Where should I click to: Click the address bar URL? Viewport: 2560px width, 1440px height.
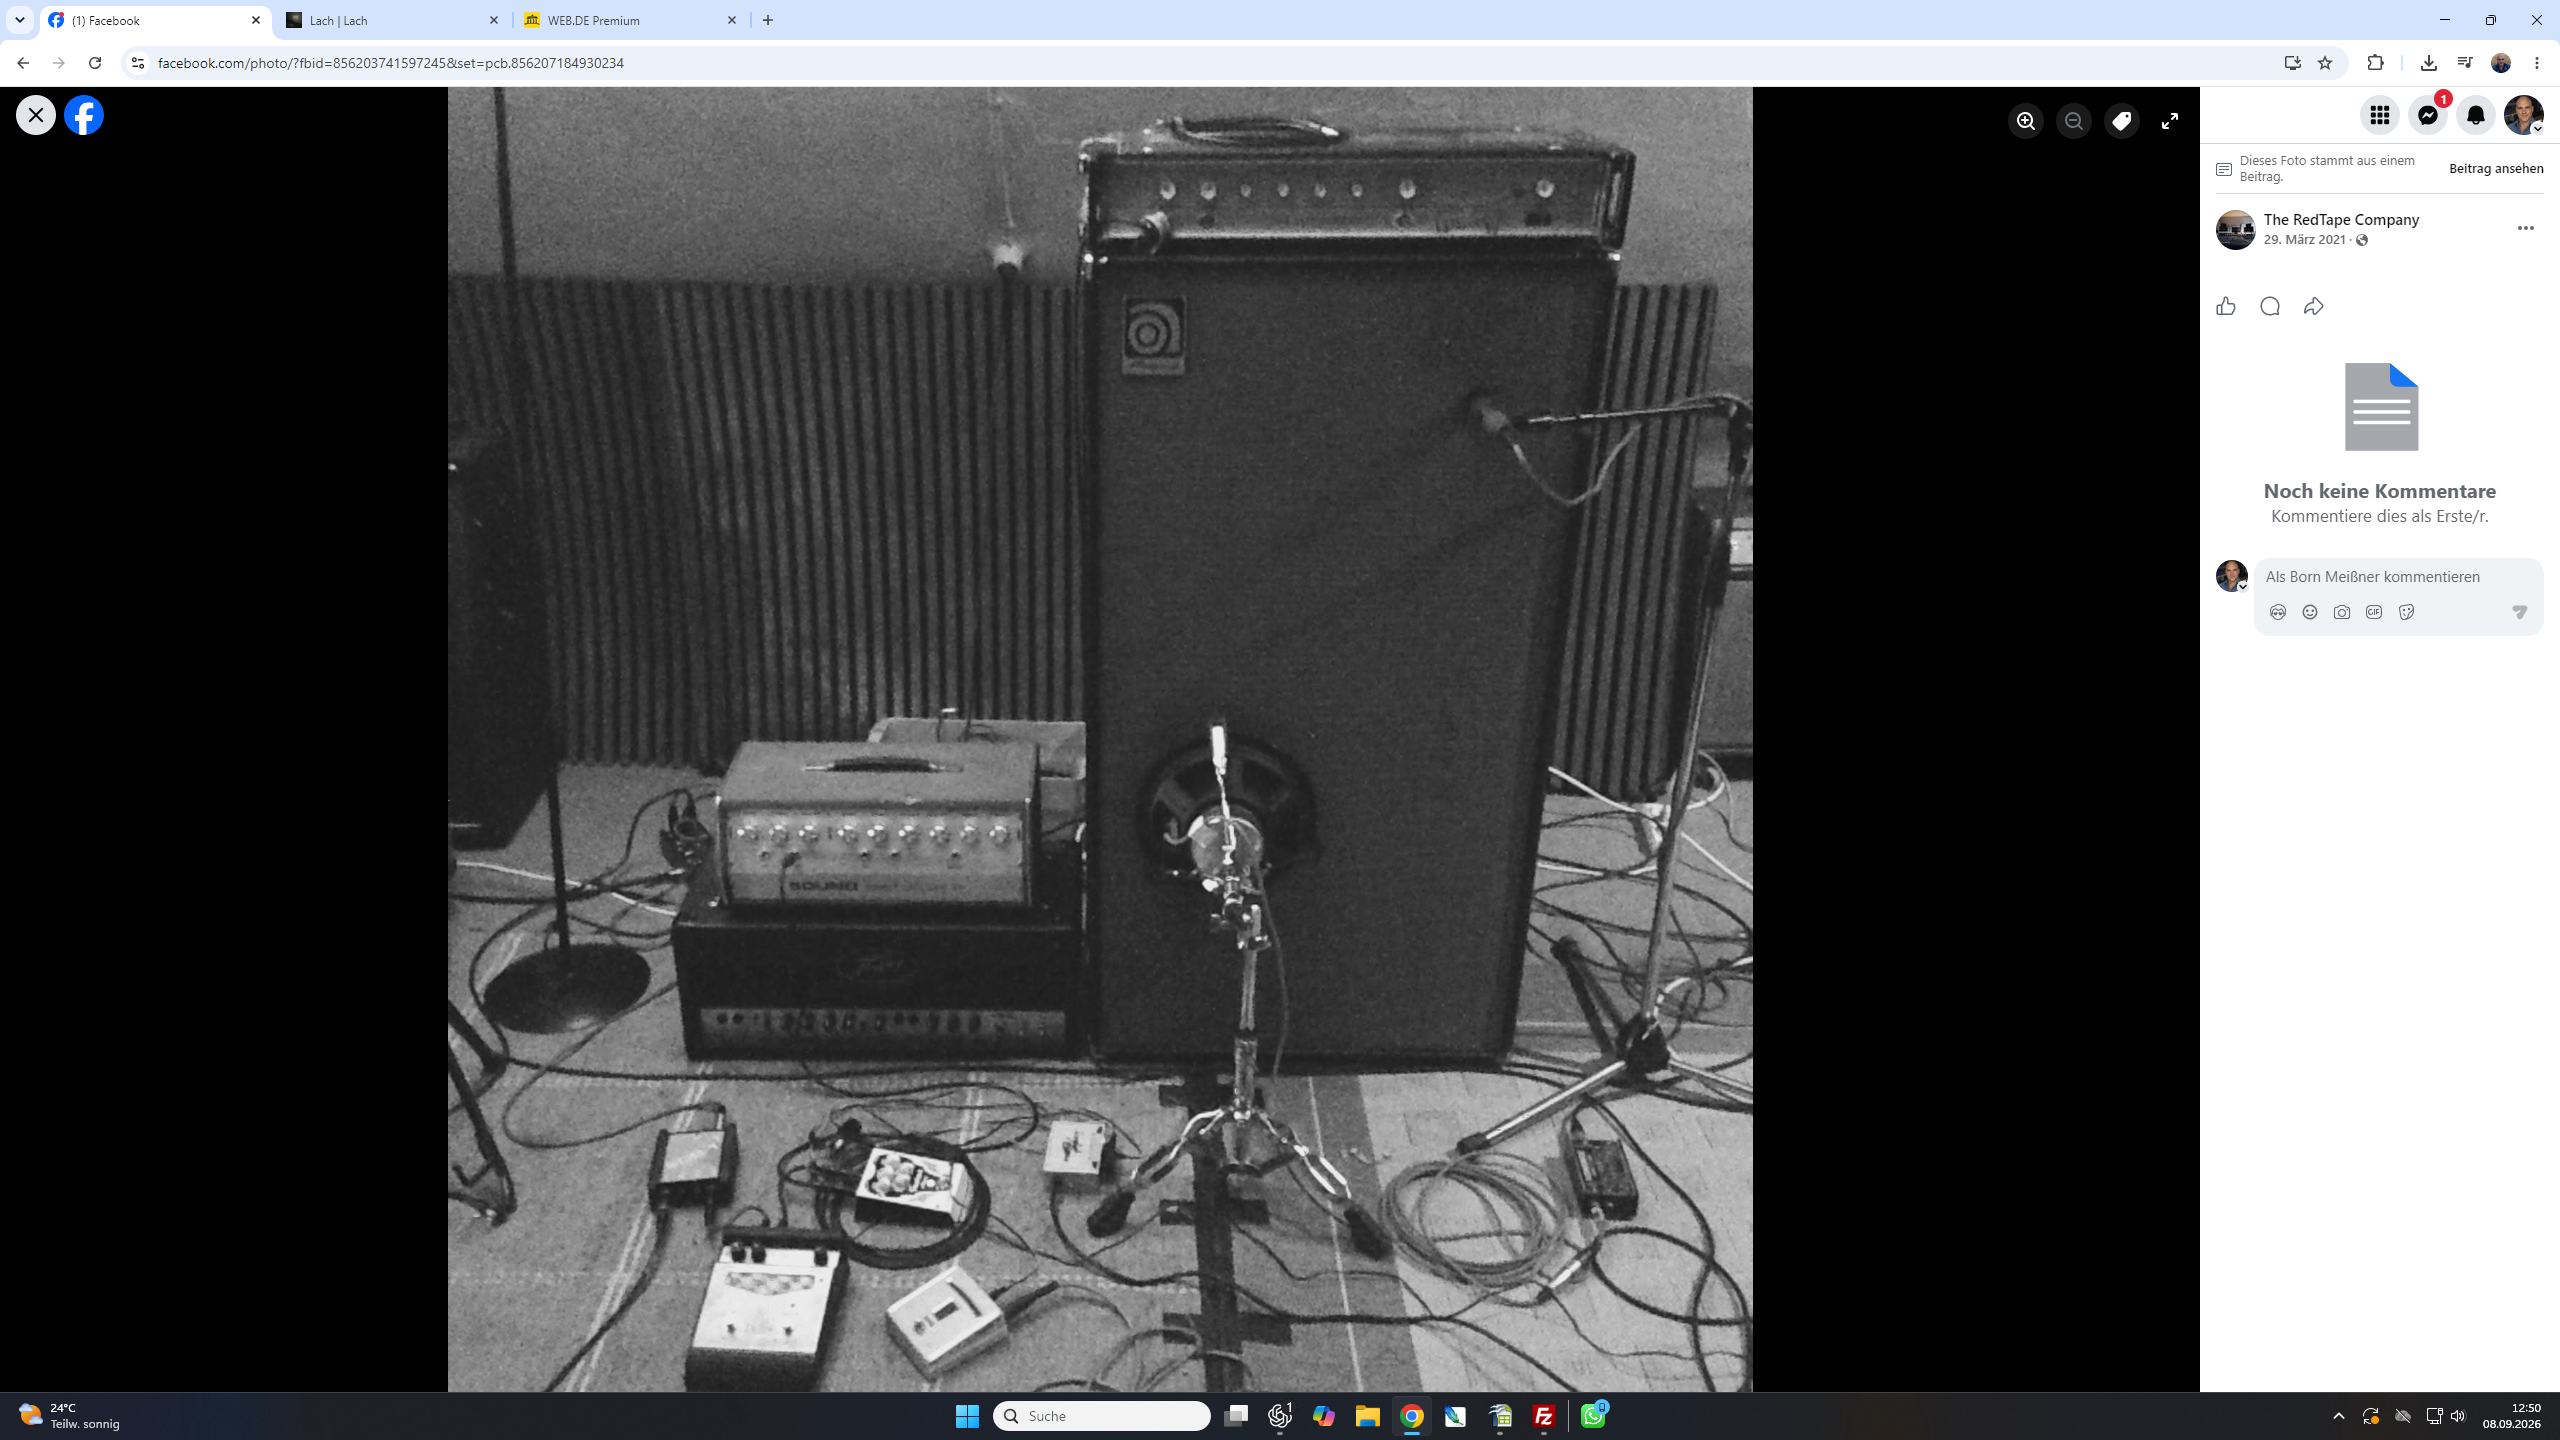click(391, 63)
